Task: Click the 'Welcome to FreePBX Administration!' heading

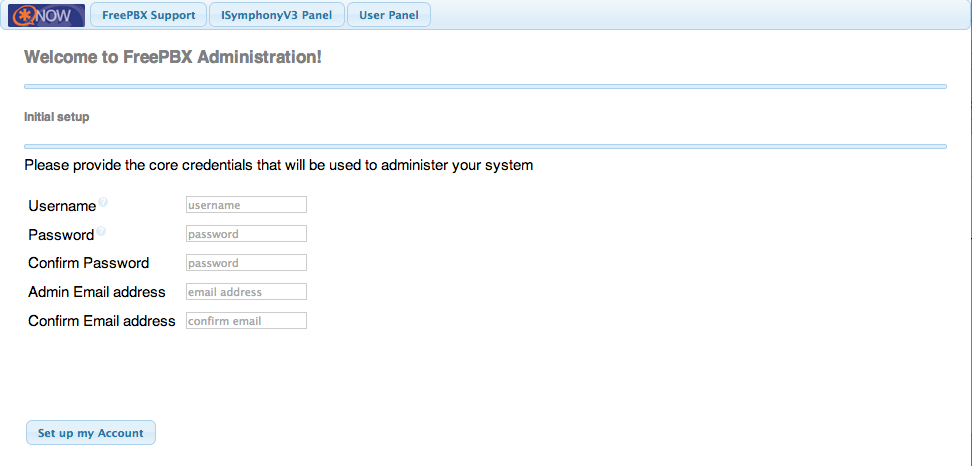Action: point(173,58)
